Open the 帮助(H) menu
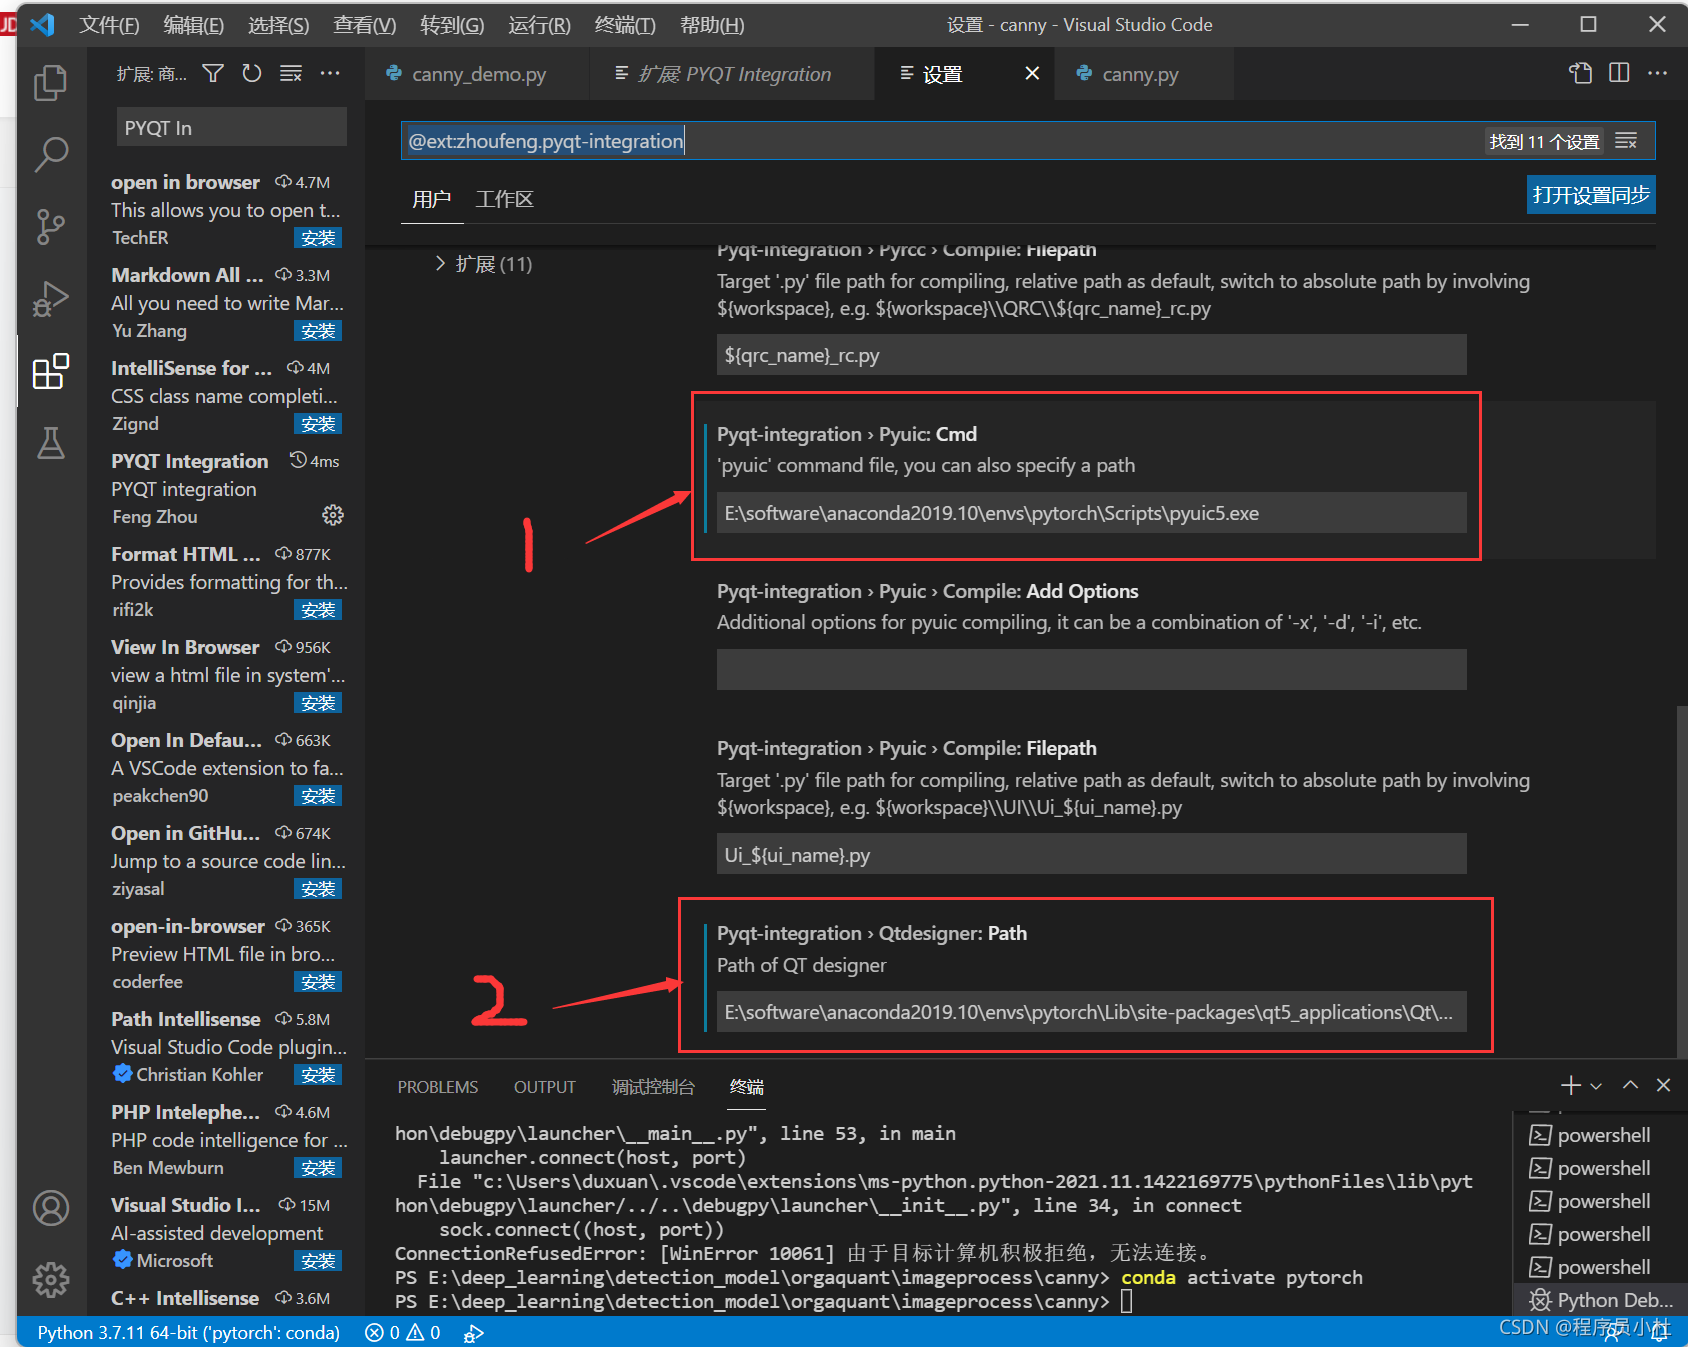1688x1347 pixels. click(x=712, y=25)
